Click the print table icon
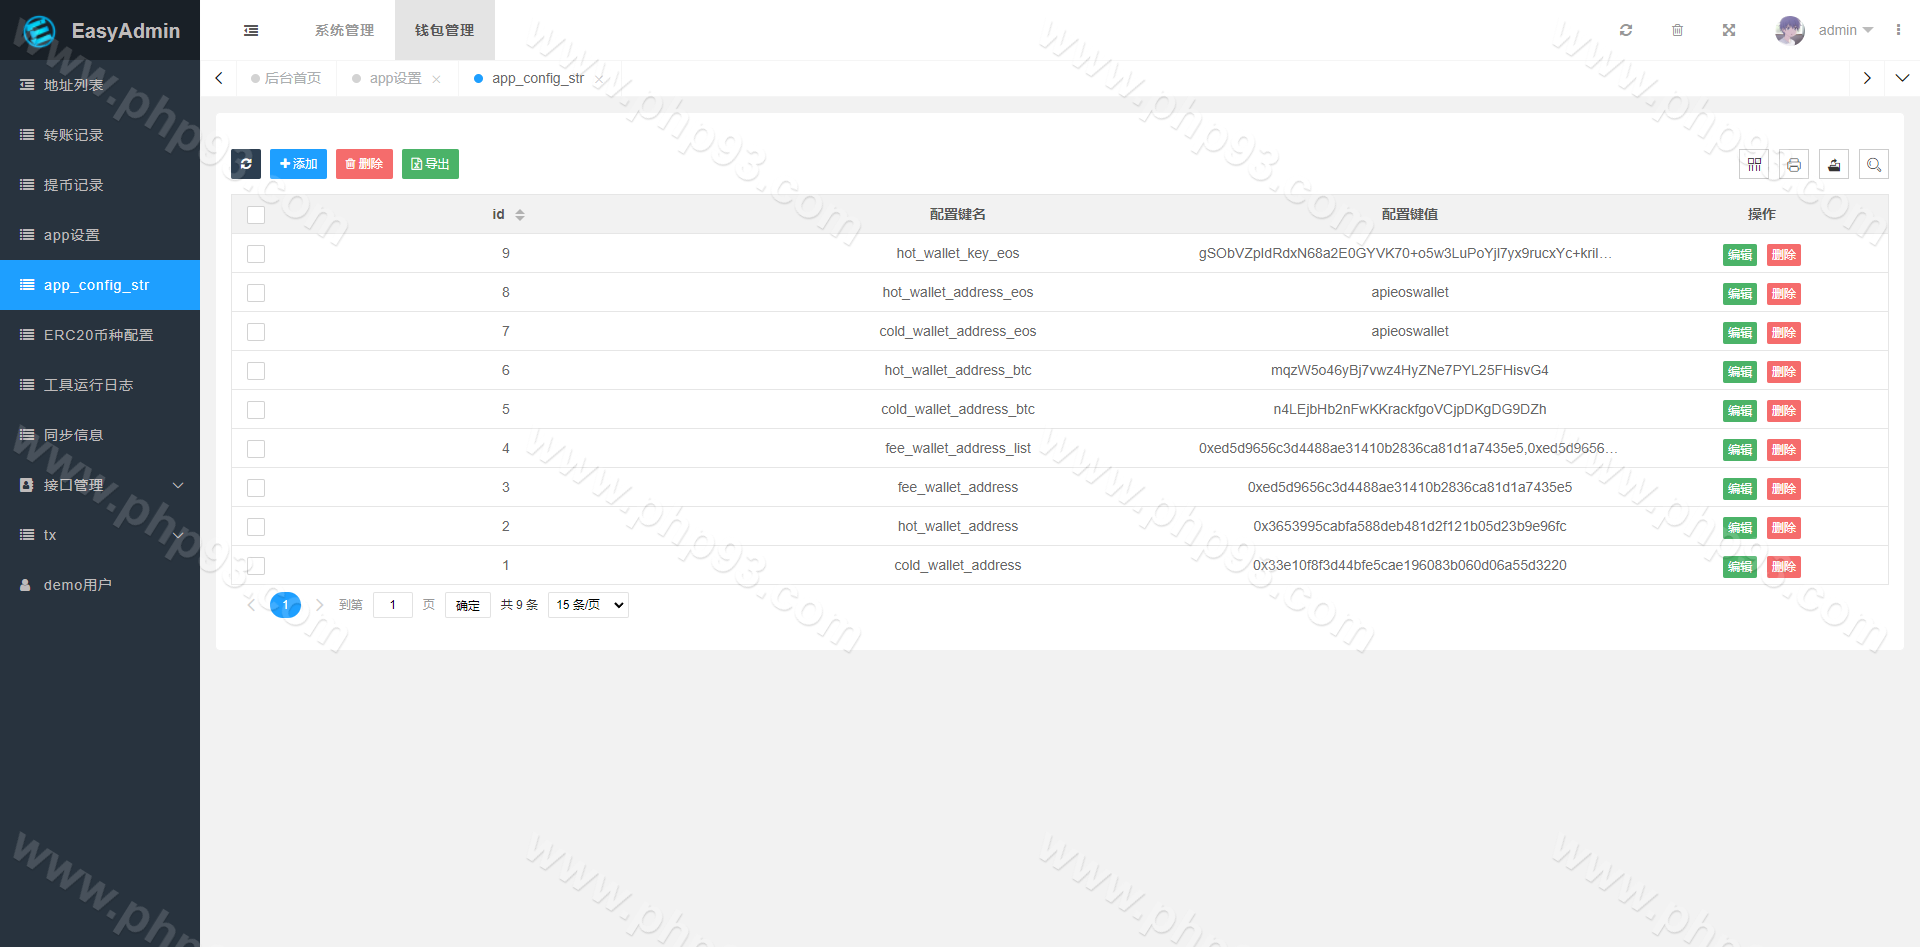The width and height of the screenshot is (1920, 947). pyautogui.click(x=1794, y=165)
